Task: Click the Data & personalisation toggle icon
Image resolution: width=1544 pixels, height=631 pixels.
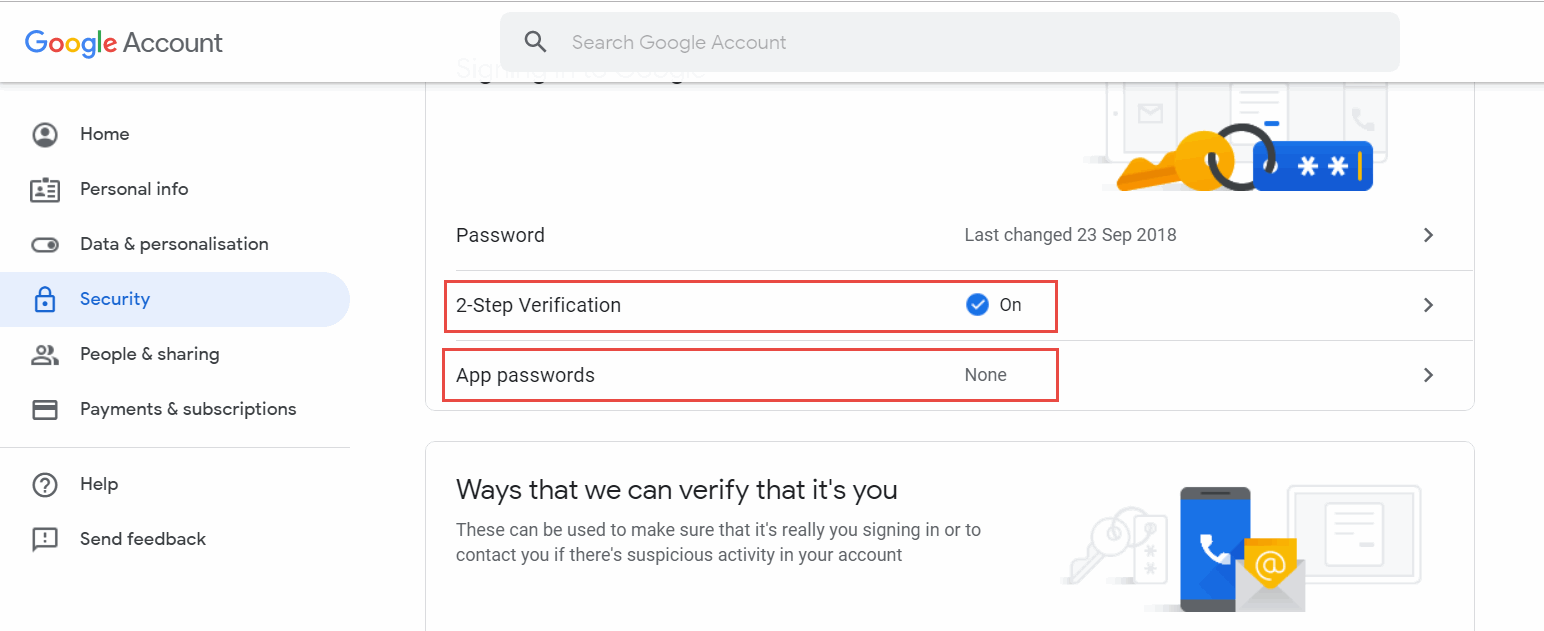Action: click(x=45, y=245)
